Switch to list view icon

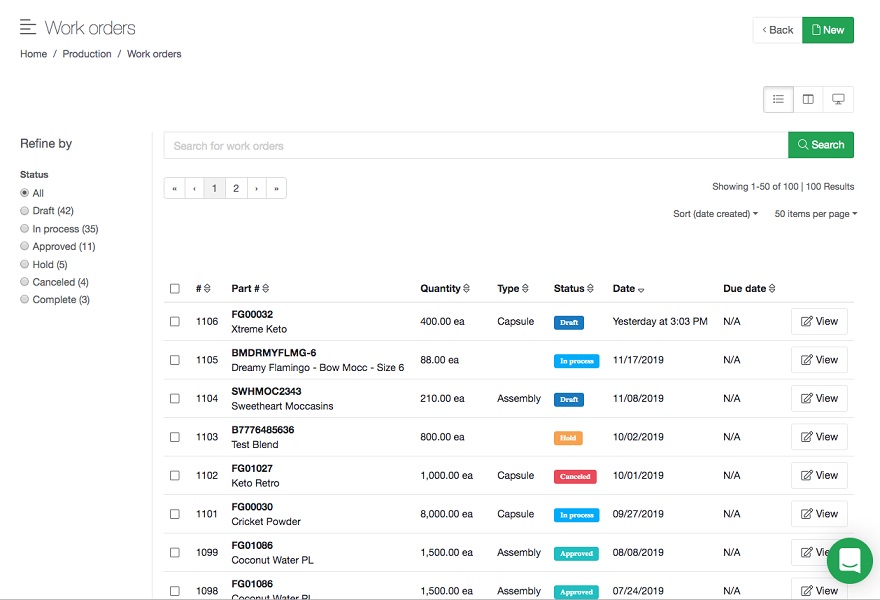tap(778, 99)
